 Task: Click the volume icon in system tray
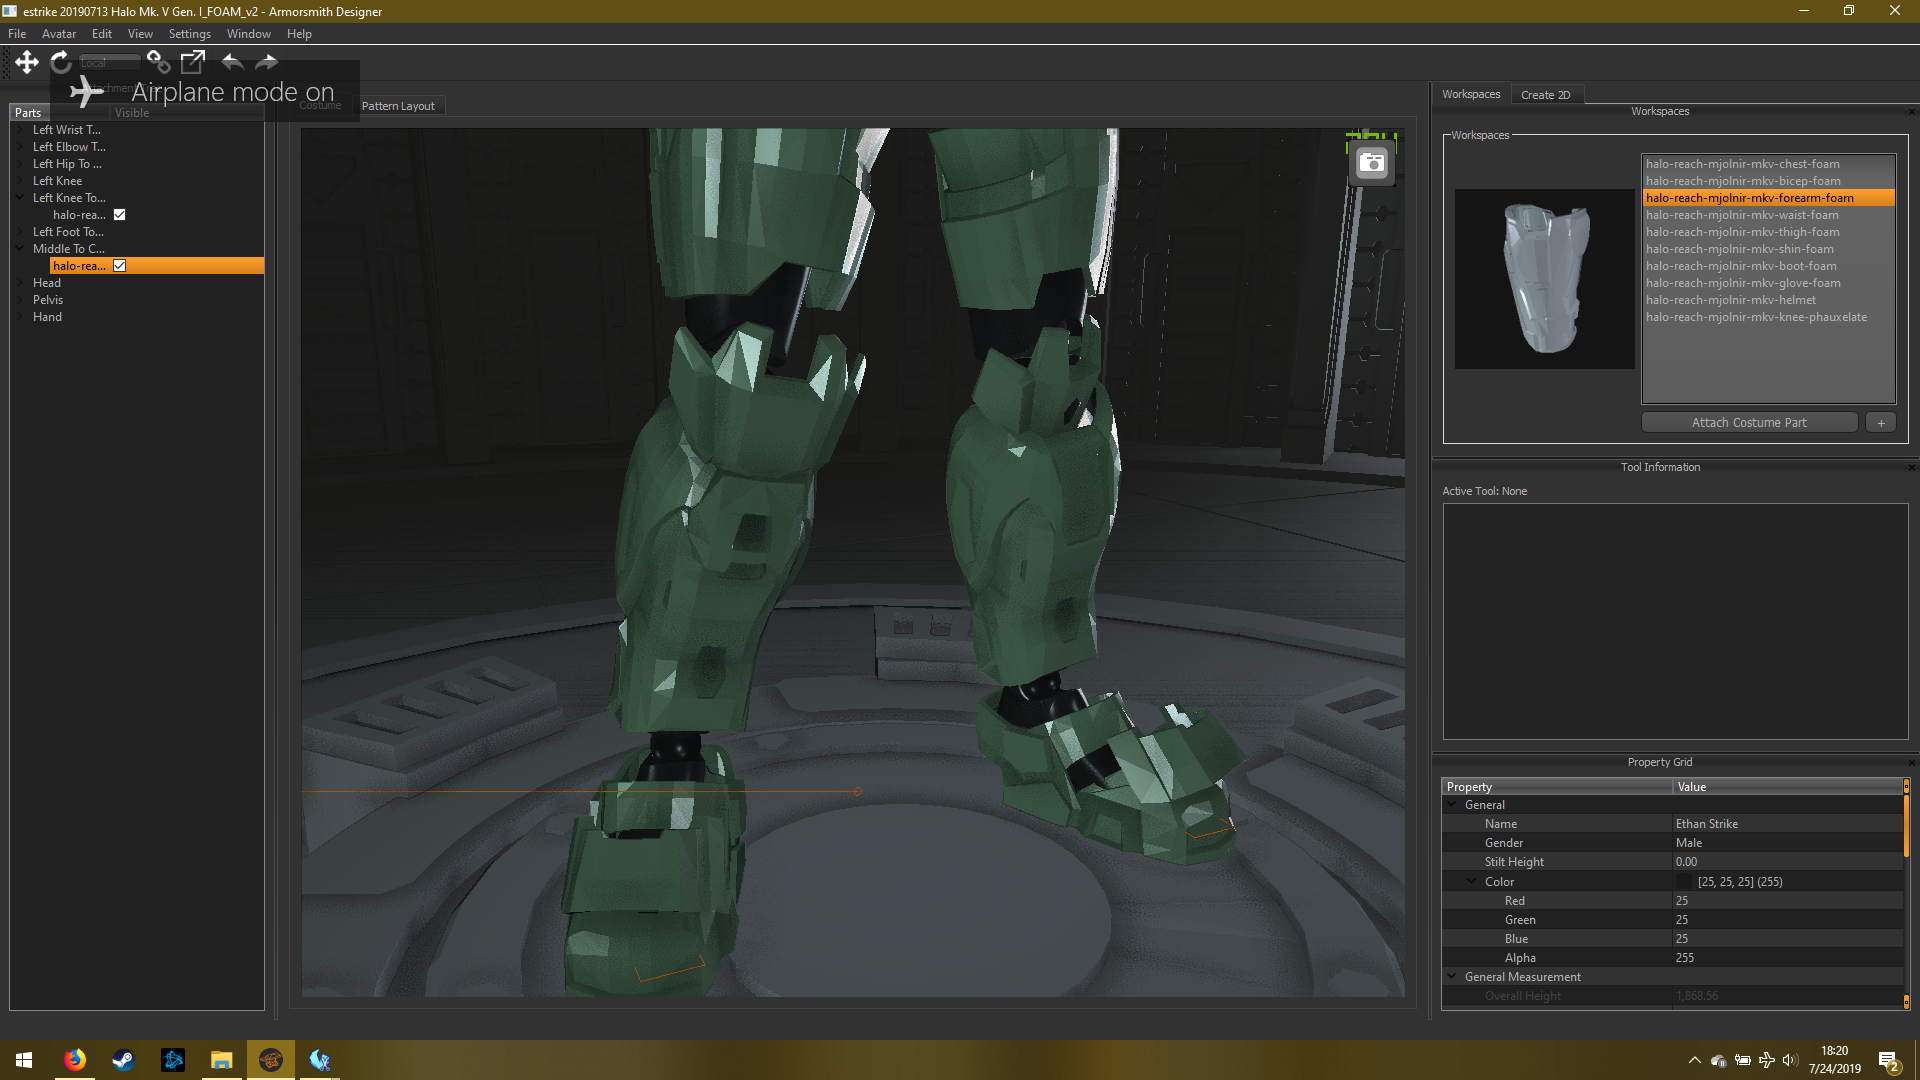[1790, 1060]
